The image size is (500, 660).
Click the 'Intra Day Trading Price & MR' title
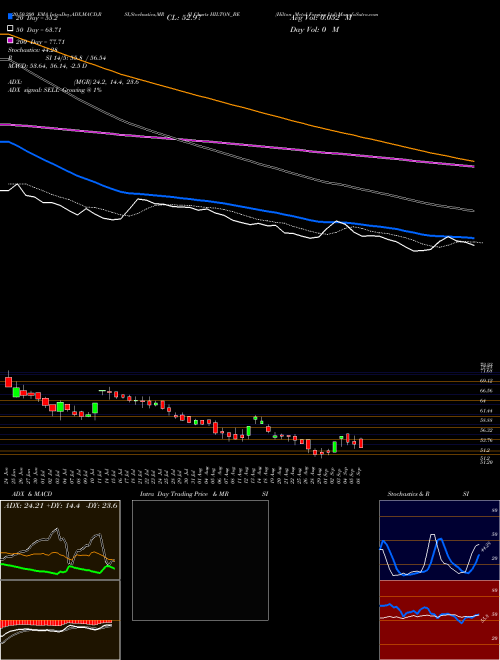tap(184, 494)
